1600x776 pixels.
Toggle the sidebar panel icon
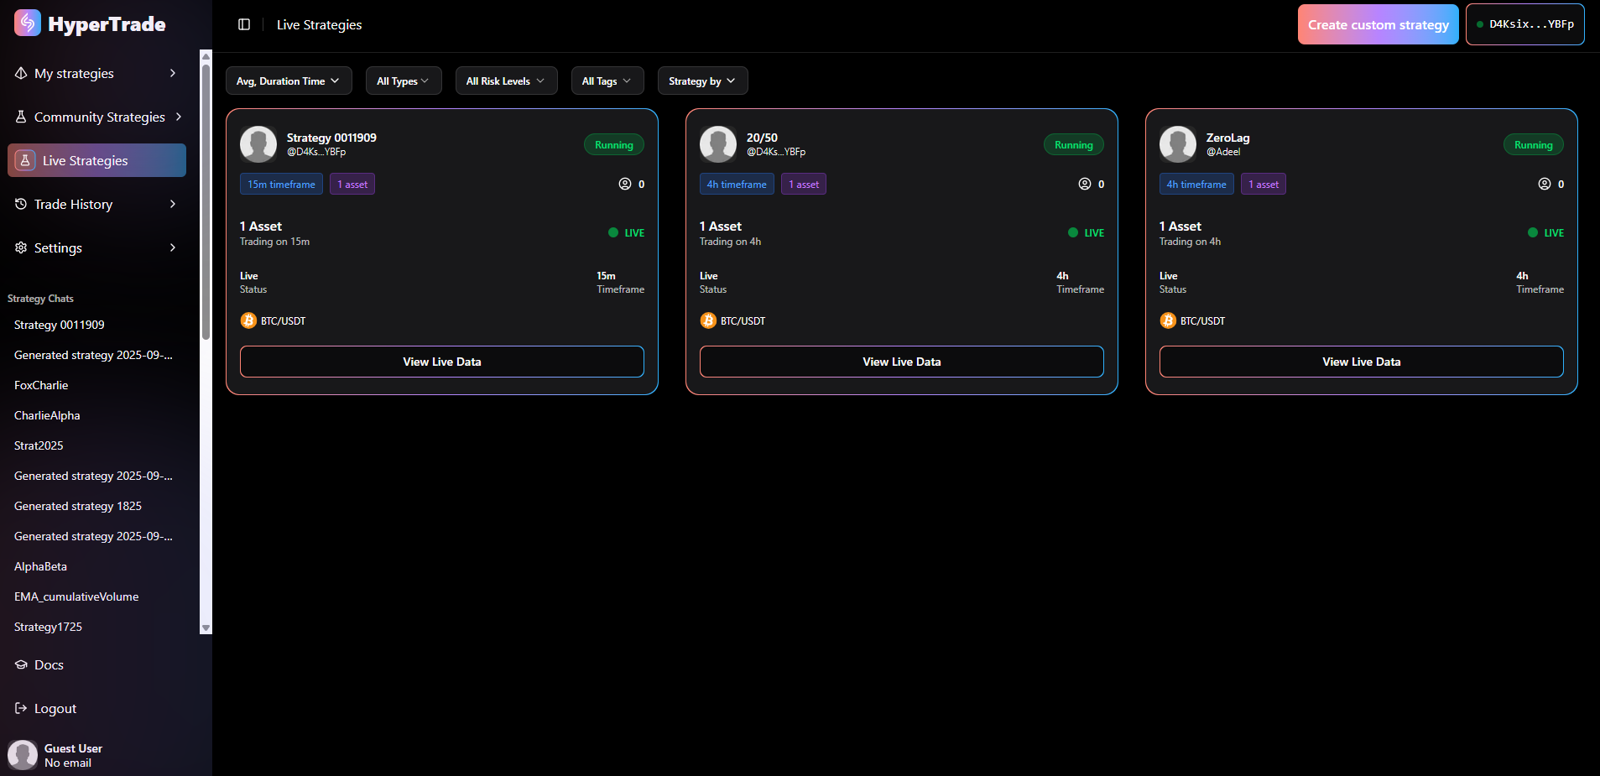point(244,25)
